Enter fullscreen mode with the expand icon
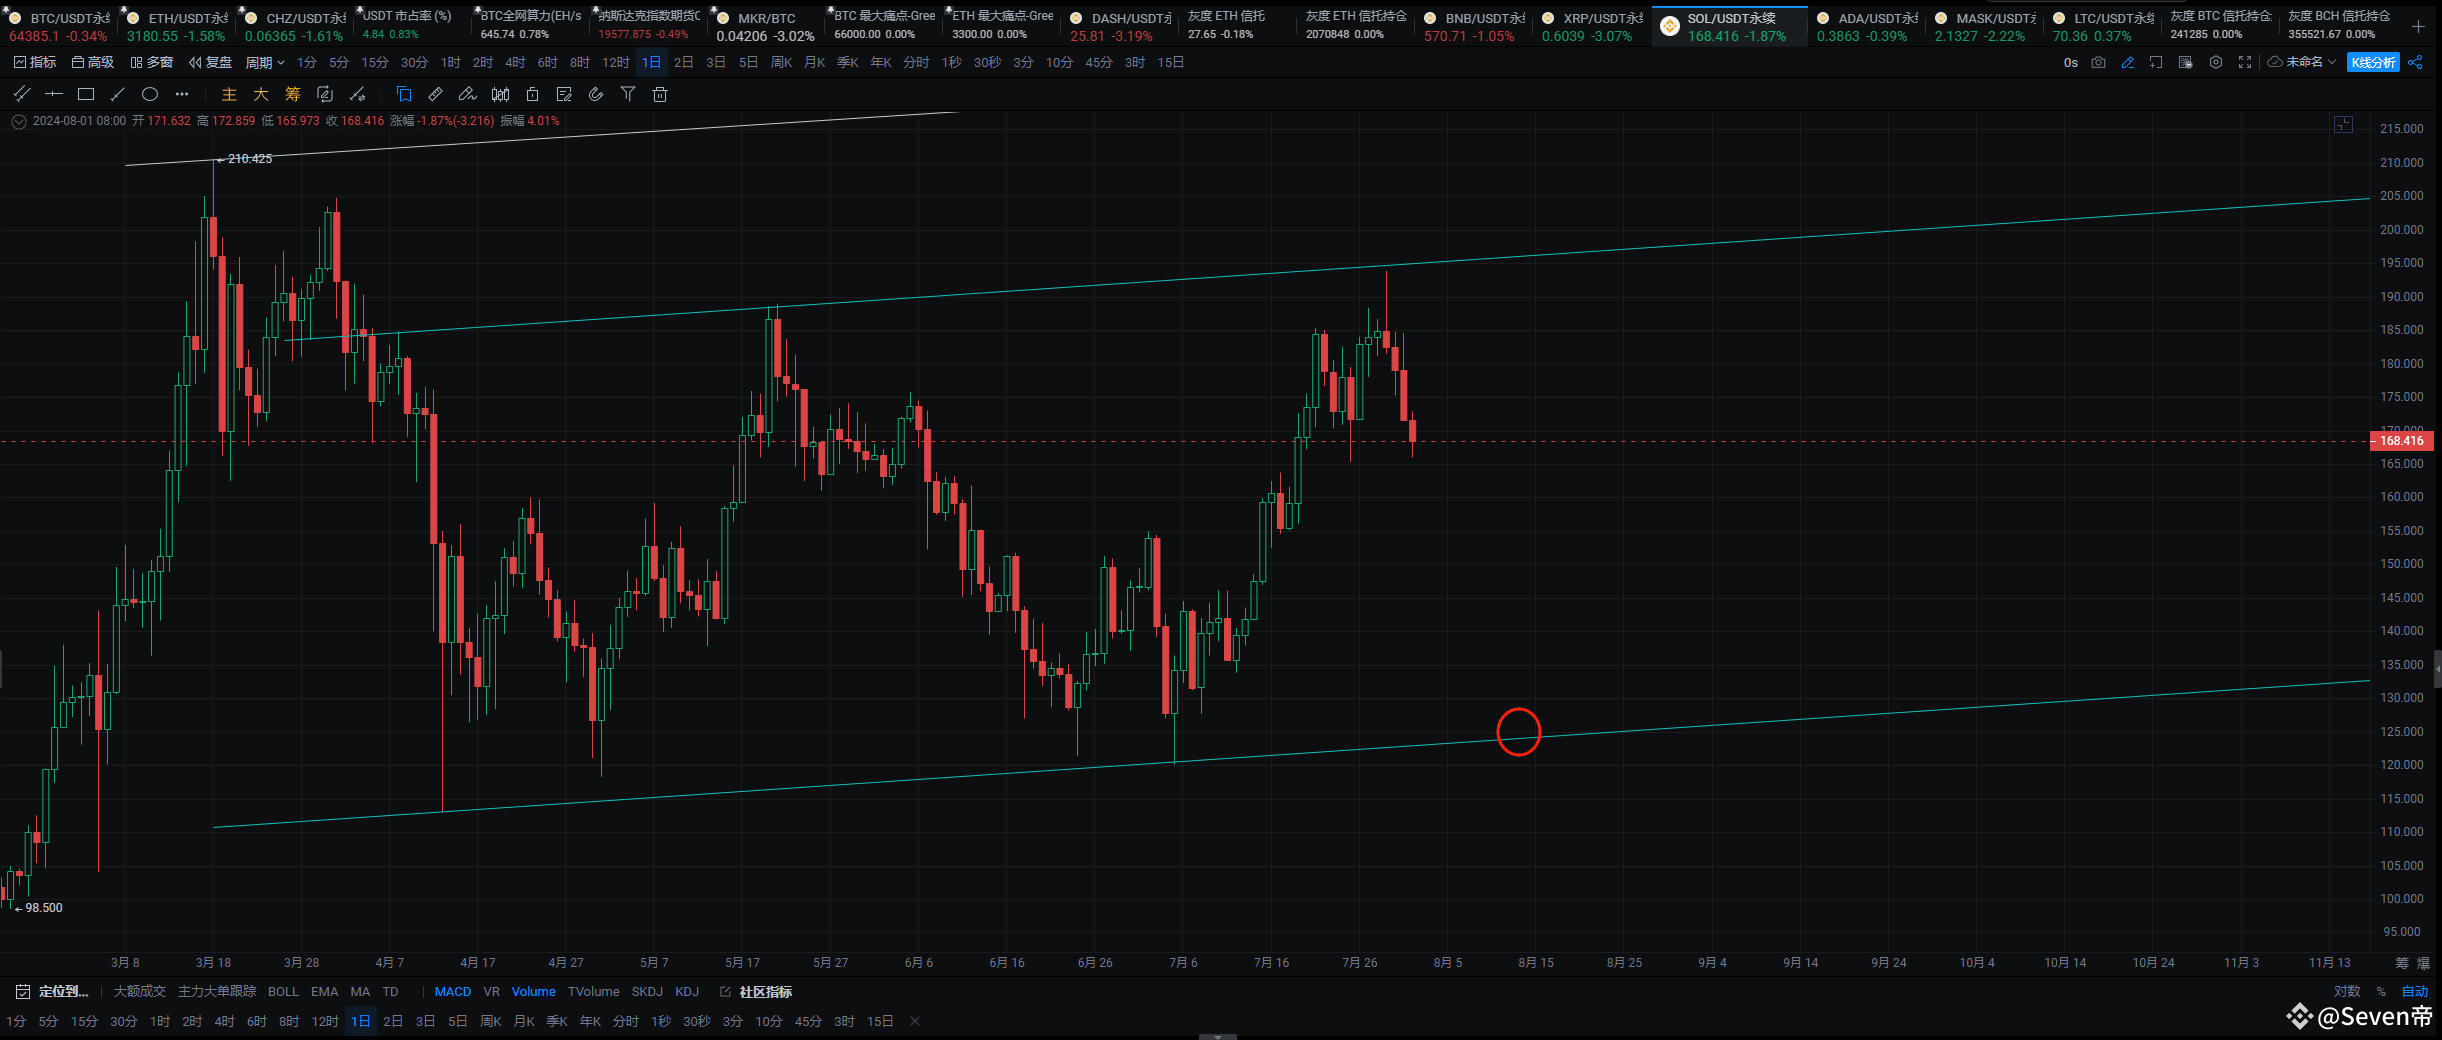The width and height of the screenshot is (2442, 1040). coord(2245,62)
